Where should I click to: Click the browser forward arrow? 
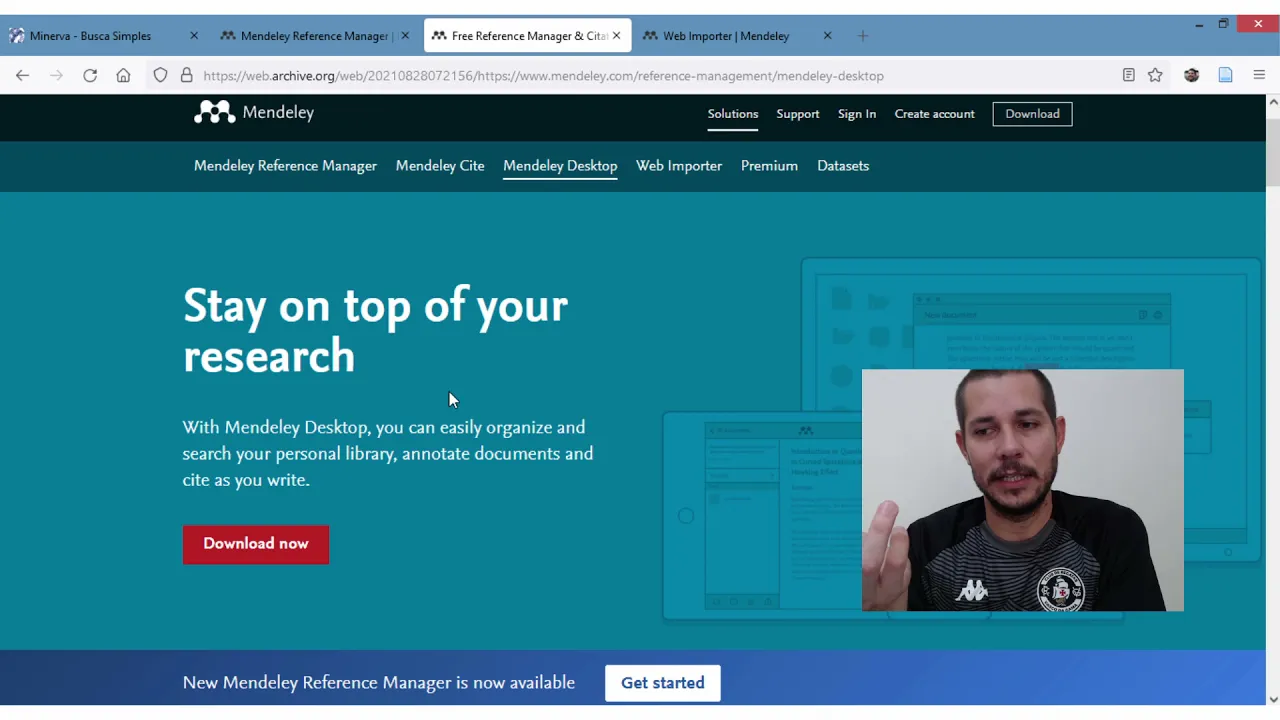point(56,75)
